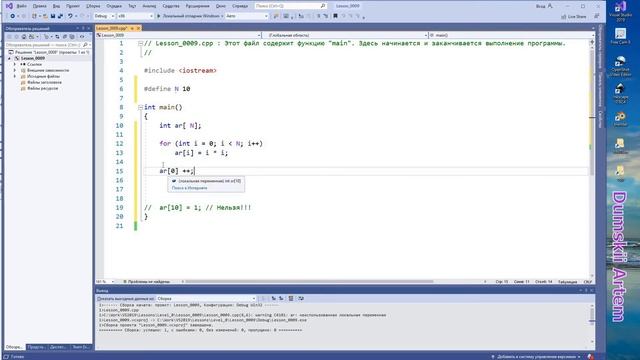The width and height of the screenshot is (640, 360).
Task: Open the Lesson_0009 project scope dropdown
Action: coord(178,36)
